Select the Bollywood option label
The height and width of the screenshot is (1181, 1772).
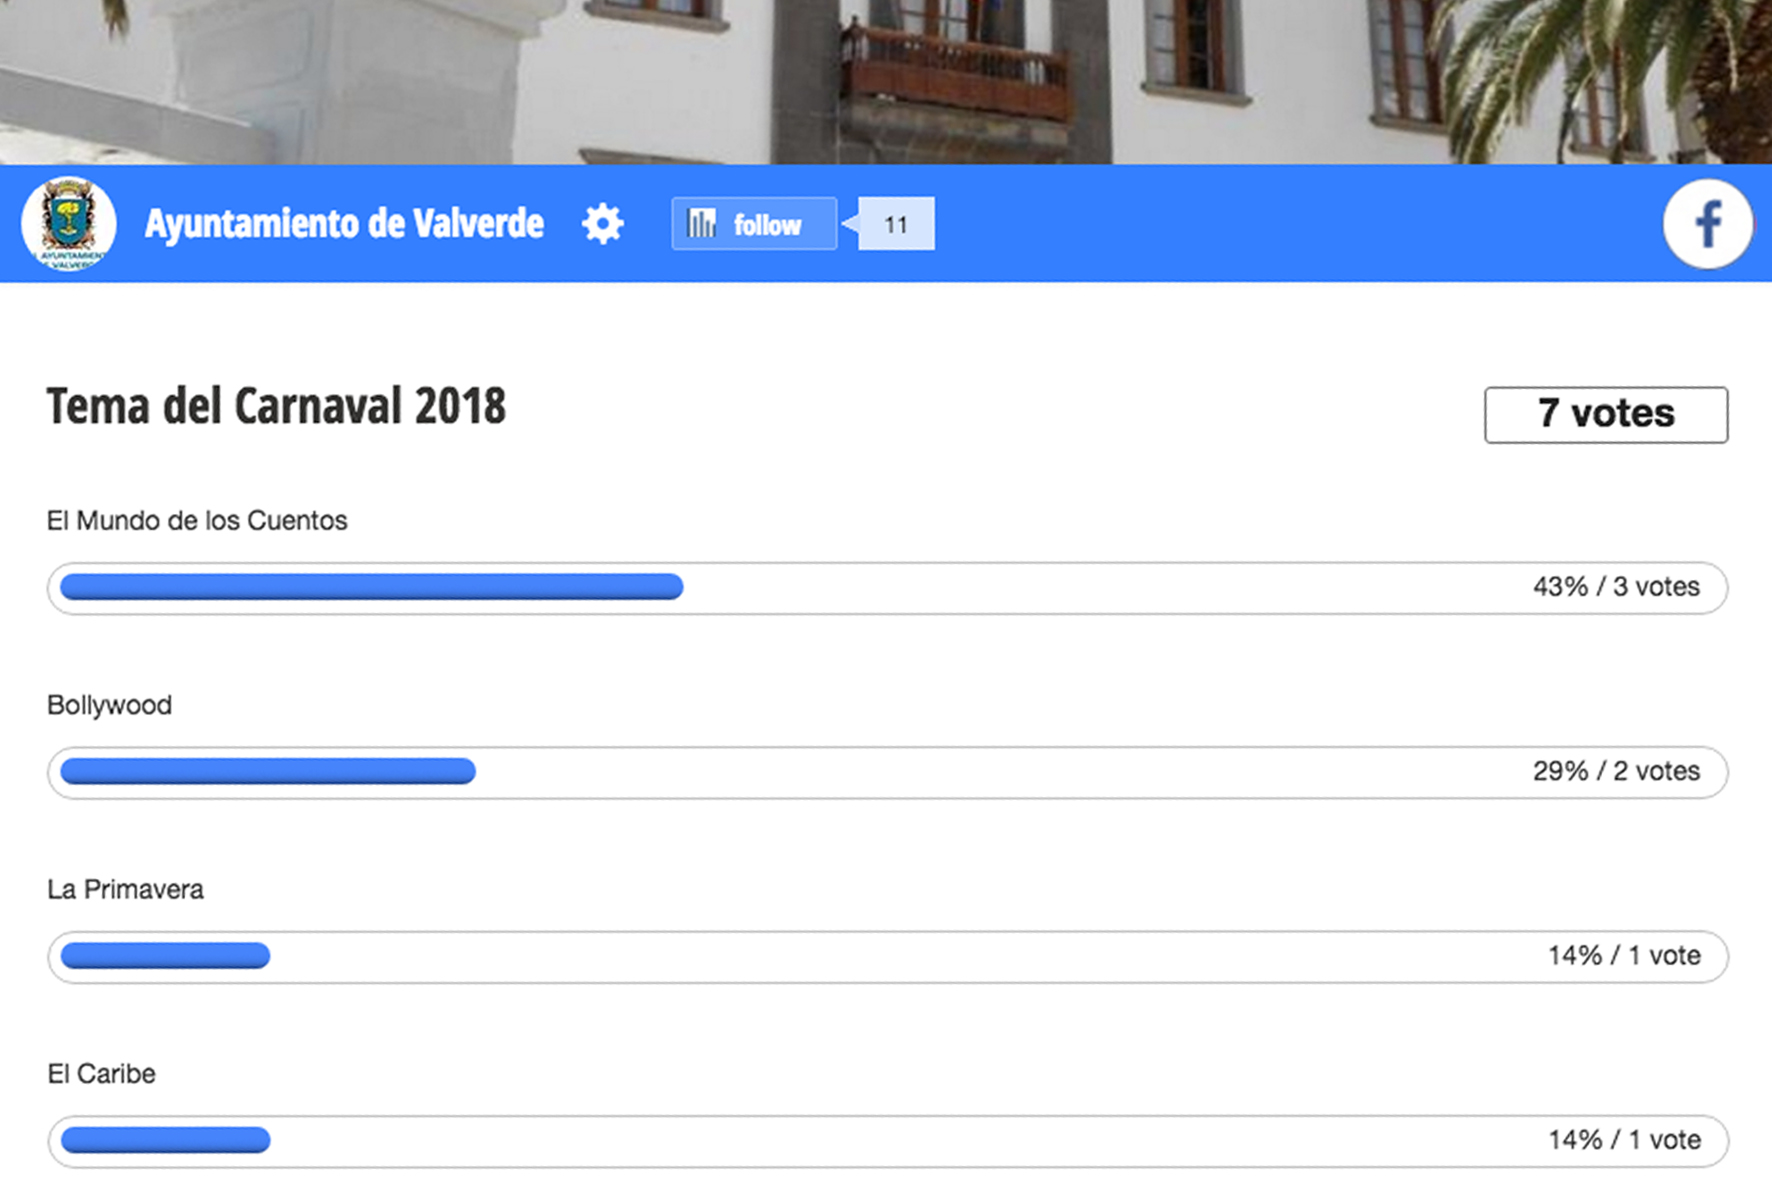(x=109, y=705)
